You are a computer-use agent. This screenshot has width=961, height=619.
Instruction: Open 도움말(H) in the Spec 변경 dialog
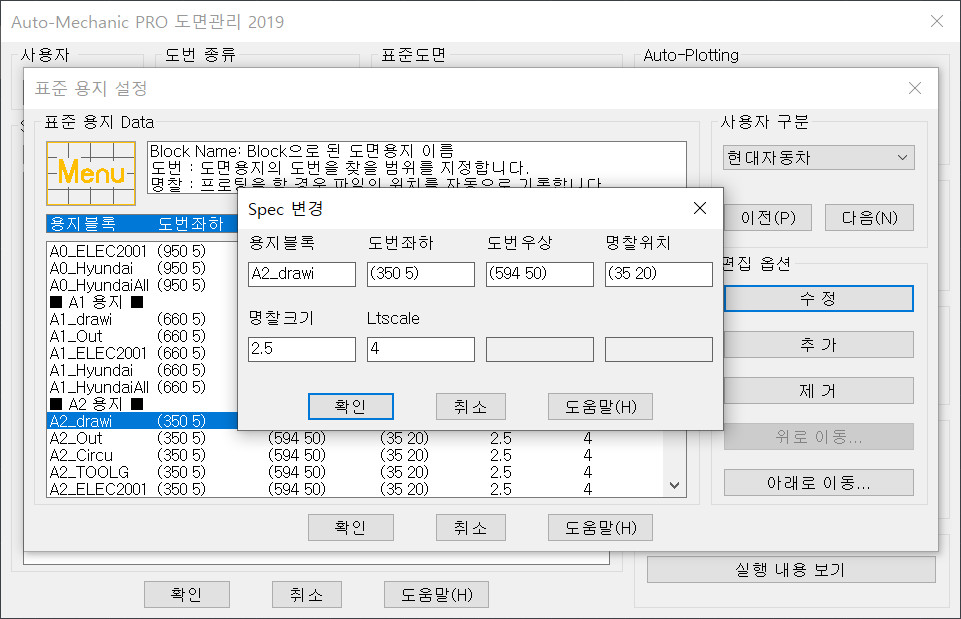[x=600, y=406]
